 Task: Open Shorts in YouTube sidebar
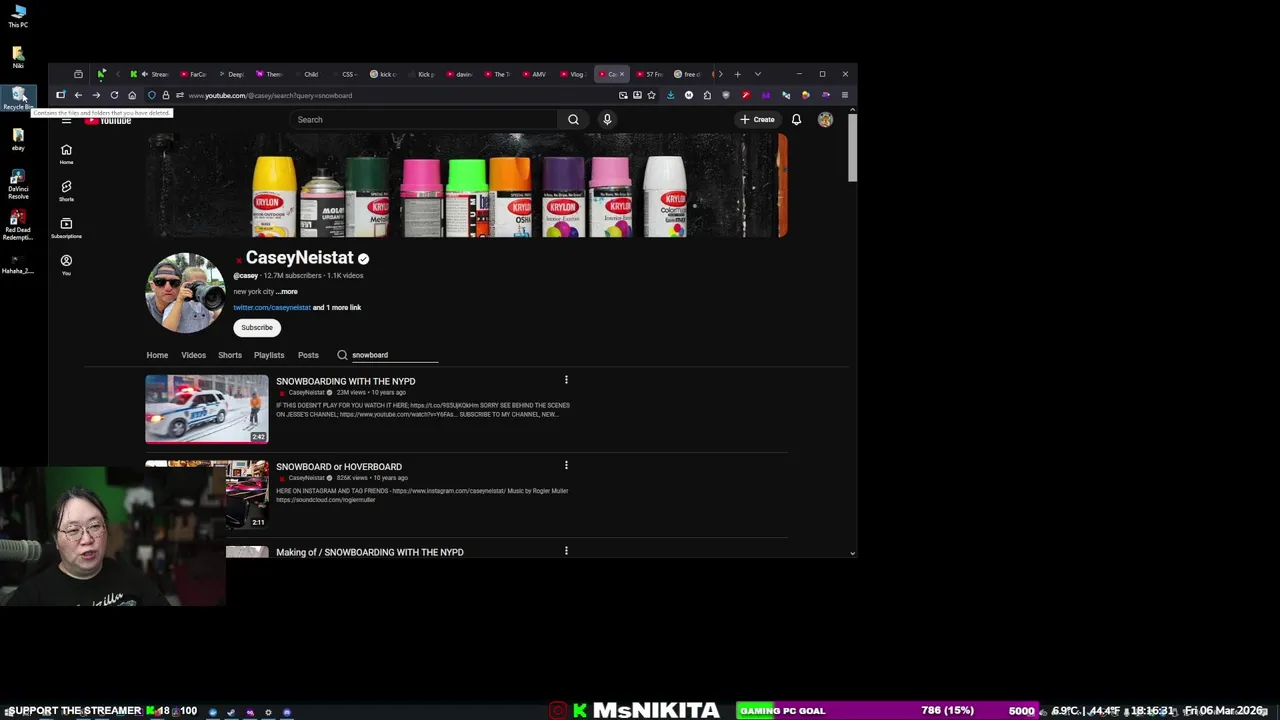point(66,191)
